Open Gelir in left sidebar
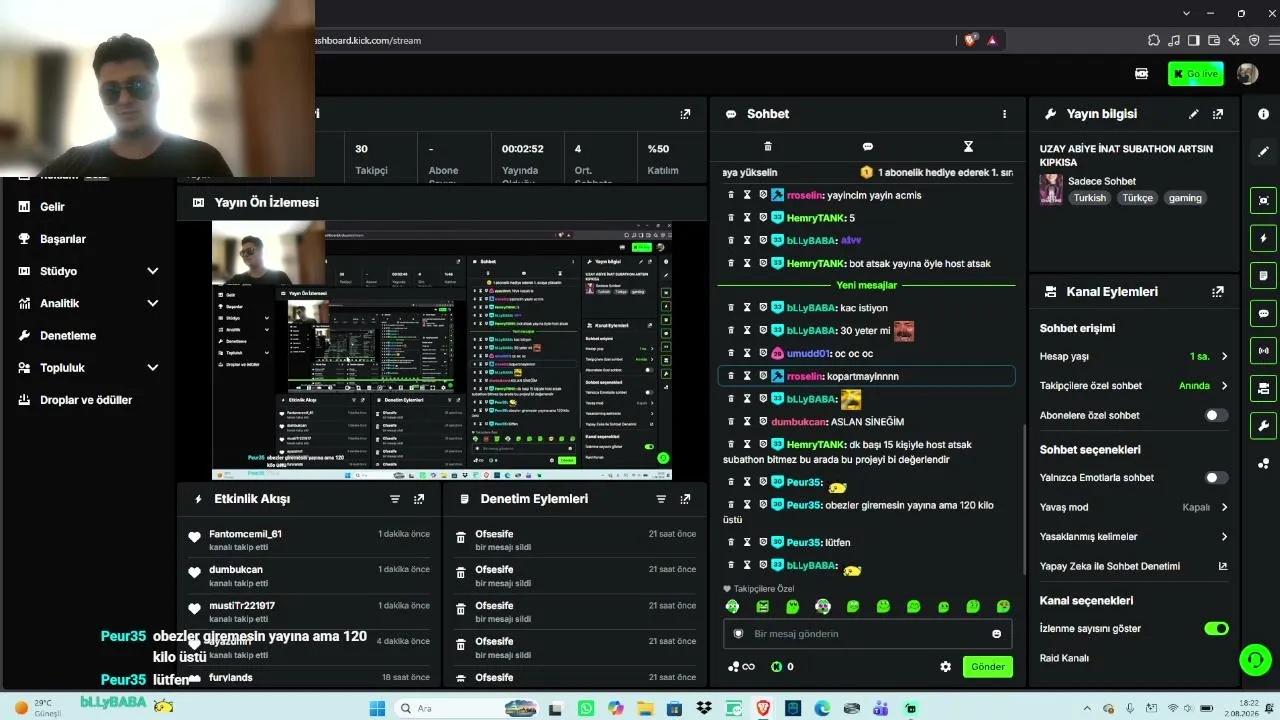 (52, 207)
